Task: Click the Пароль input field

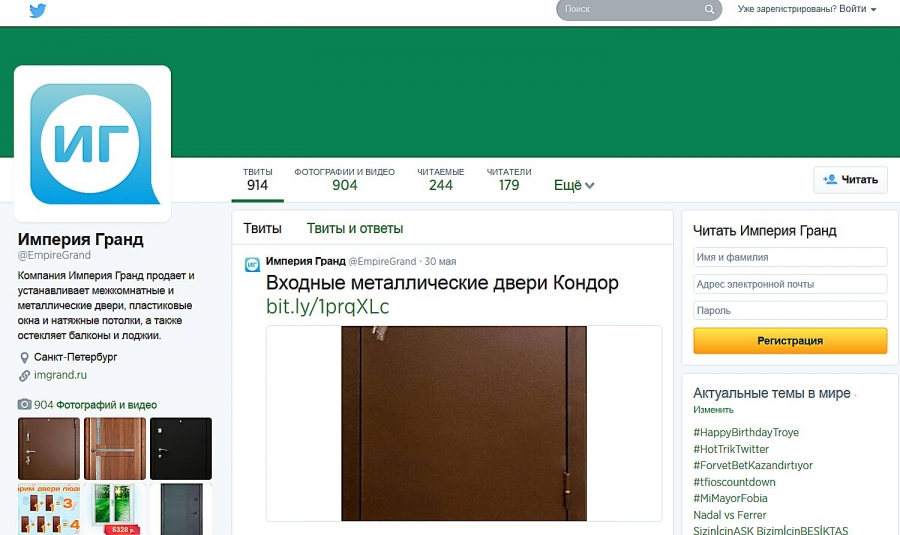Action: pyautogui.click(x=789, y=311)
